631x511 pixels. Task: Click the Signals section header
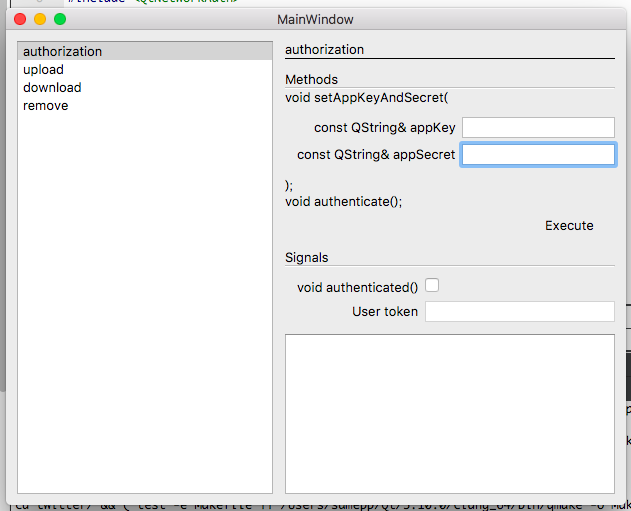point(306,258)
